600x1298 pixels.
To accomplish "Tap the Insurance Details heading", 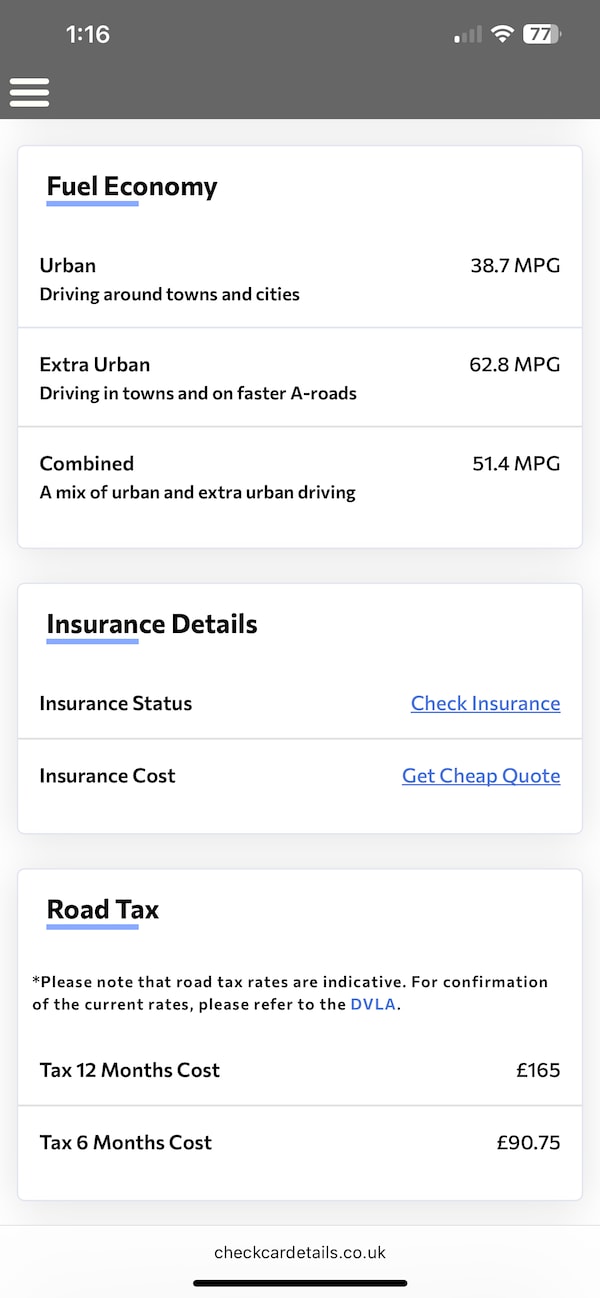I will (152, 624).
